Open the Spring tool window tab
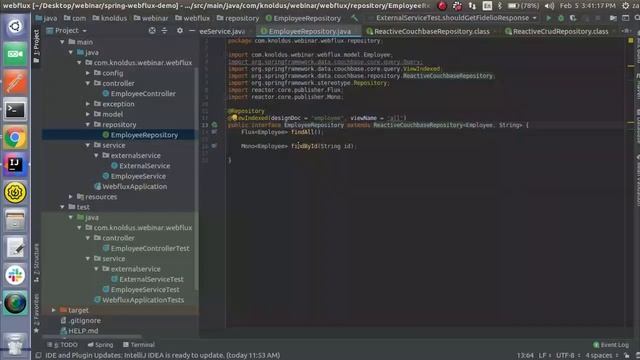 (100, 345)
